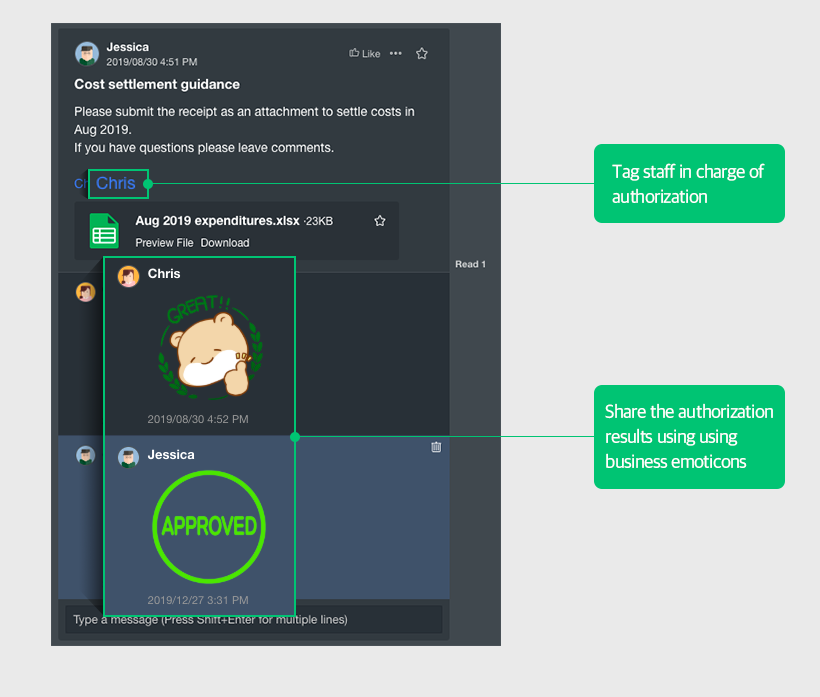This screenshot has width=820, height=697.
Task: Open the Aug 2019 expenditures.xlsx filename
Action: (x=217, y=221)
